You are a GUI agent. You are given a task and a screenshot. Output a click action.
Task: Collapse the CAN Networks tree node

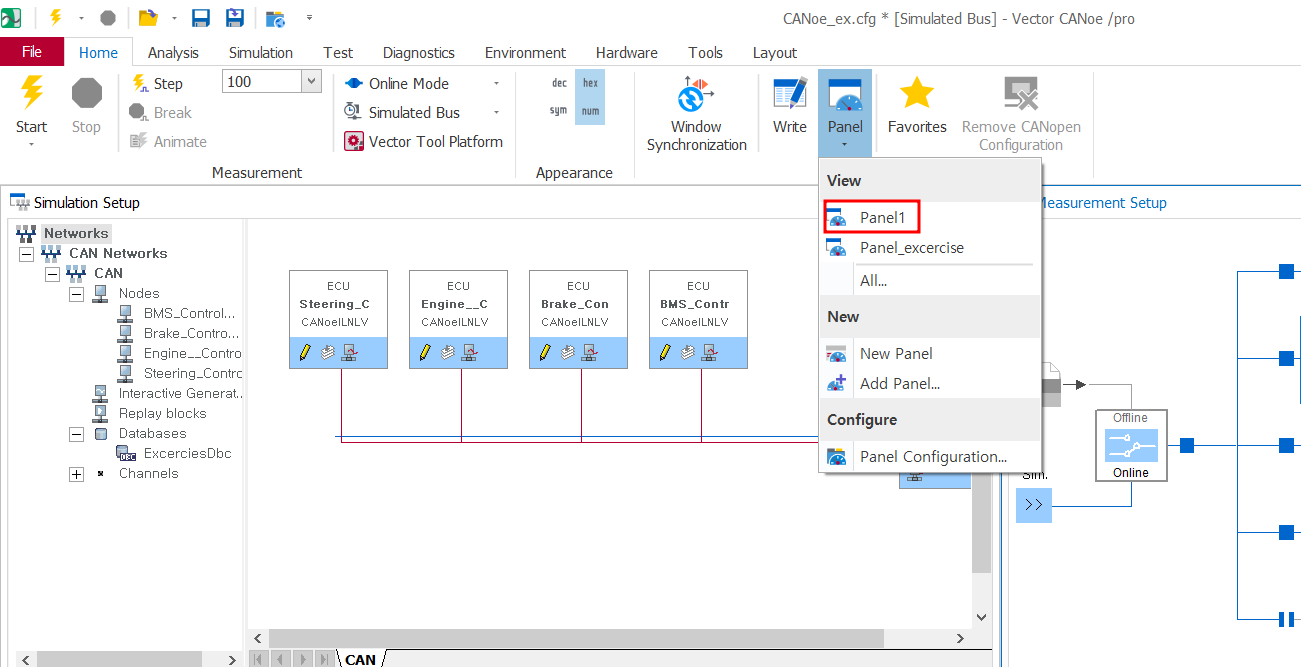pos(27,254)
